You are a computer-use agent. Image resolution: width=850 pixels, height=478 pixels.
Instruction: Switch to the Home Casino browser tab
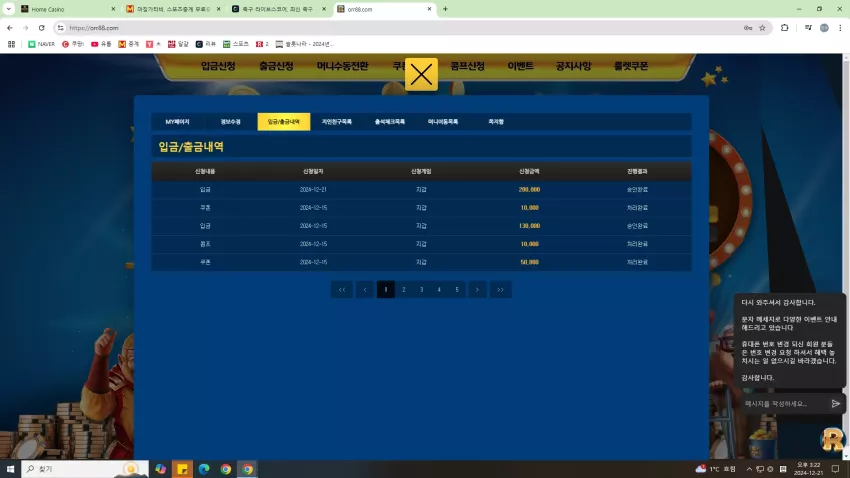click(x=65, y=9)
